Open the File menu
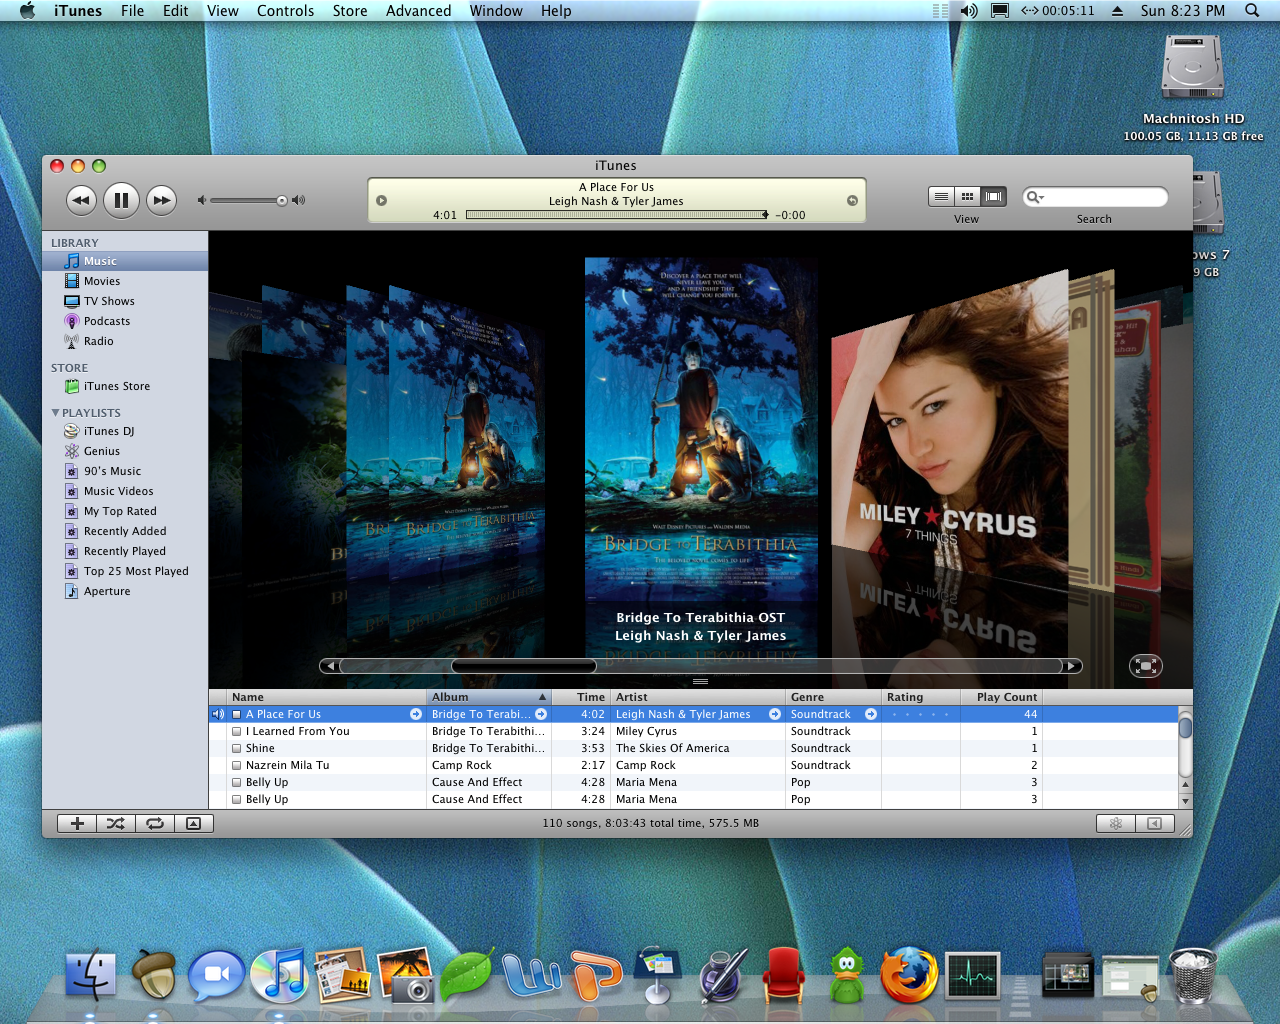 pos(132,11)
